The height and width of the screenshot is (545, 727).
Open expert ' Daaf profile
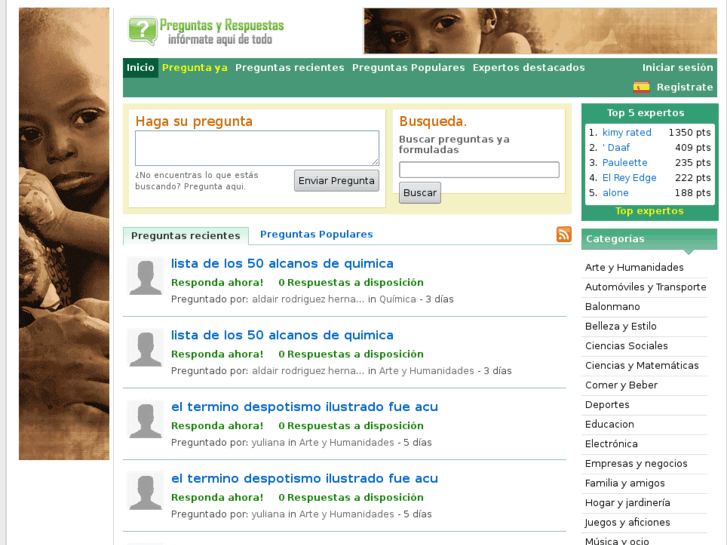pyautogui.click(x=616, y=147)
